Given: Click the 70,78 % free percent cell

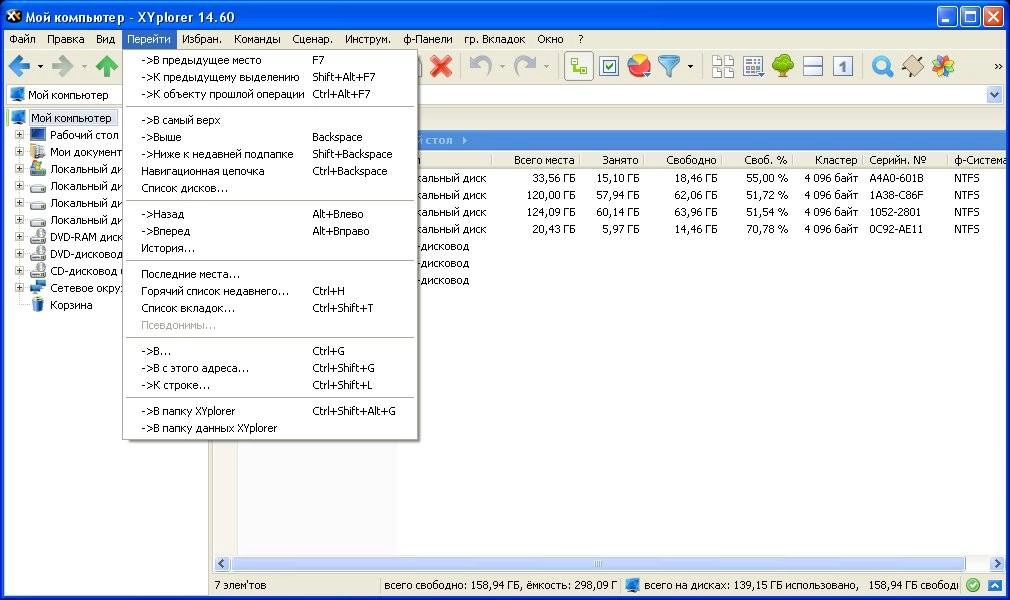Looking at the screenshot, I should 767,229.
